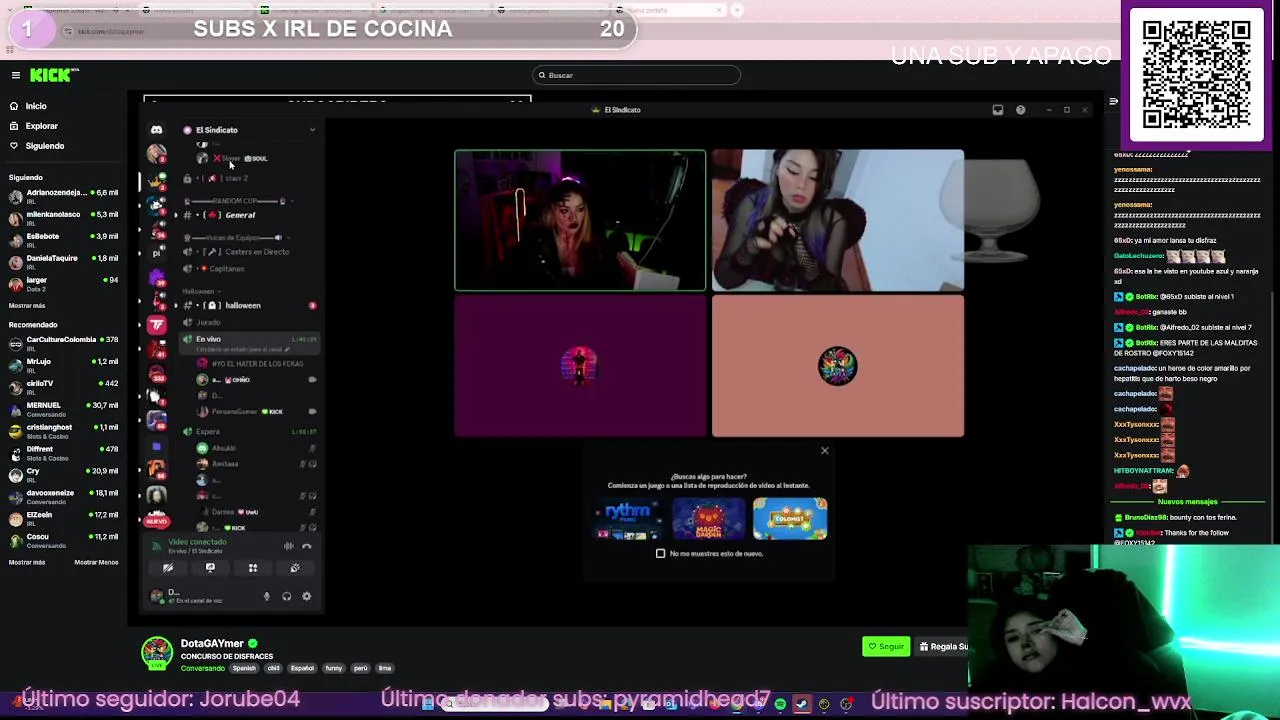Open Discord user settings gear
The height and width of the screenshot is (720, 1280).
tap(306, 597)
